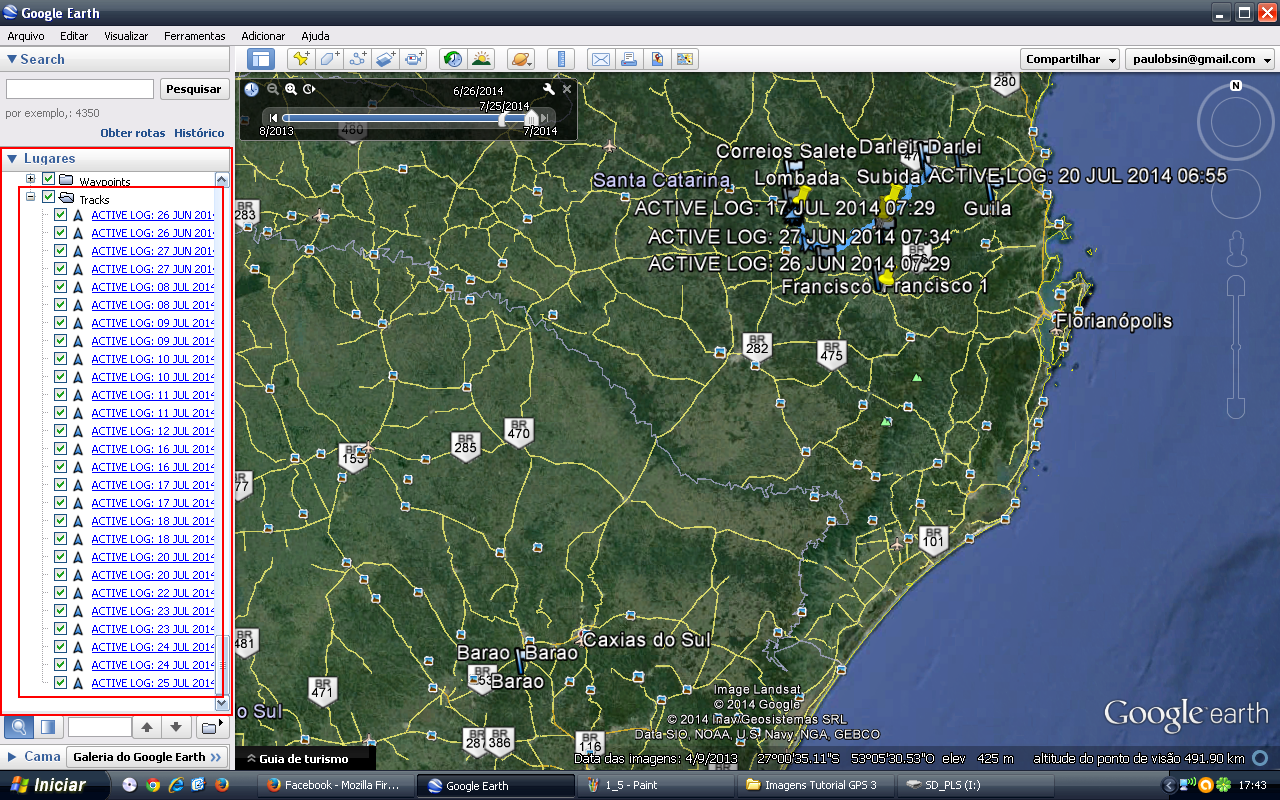Collapse the Tracks folder
Image resolution: width=1280 pixels, height=800 pixels.
(31, 197)
